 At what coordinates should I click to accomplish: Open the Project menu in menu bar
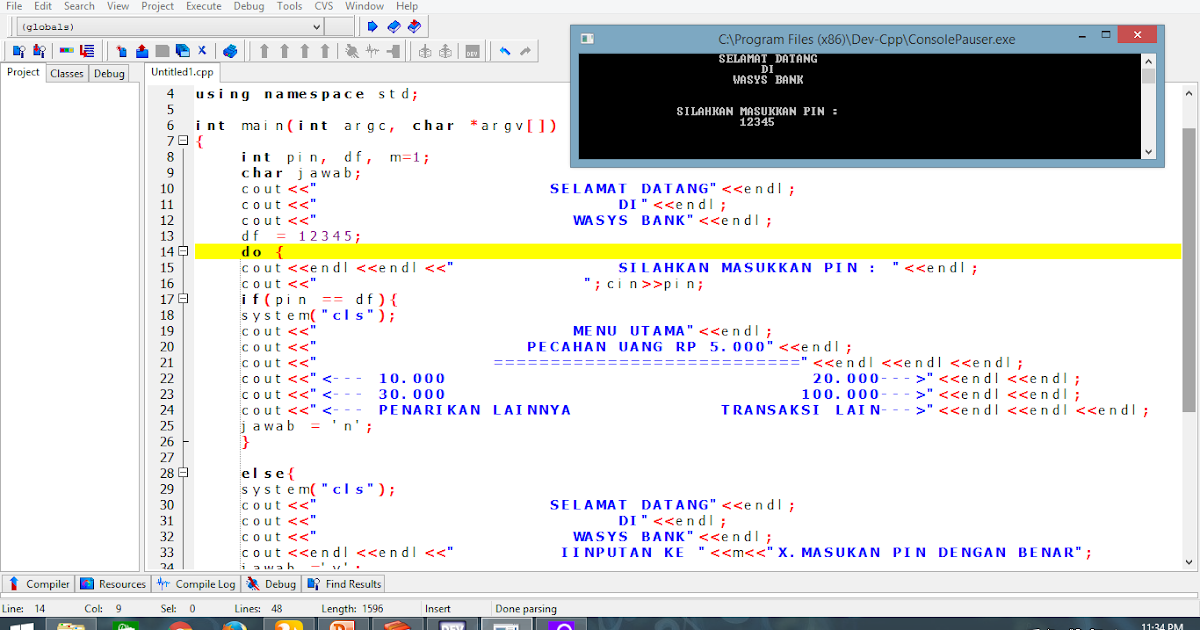coord(158,6)
